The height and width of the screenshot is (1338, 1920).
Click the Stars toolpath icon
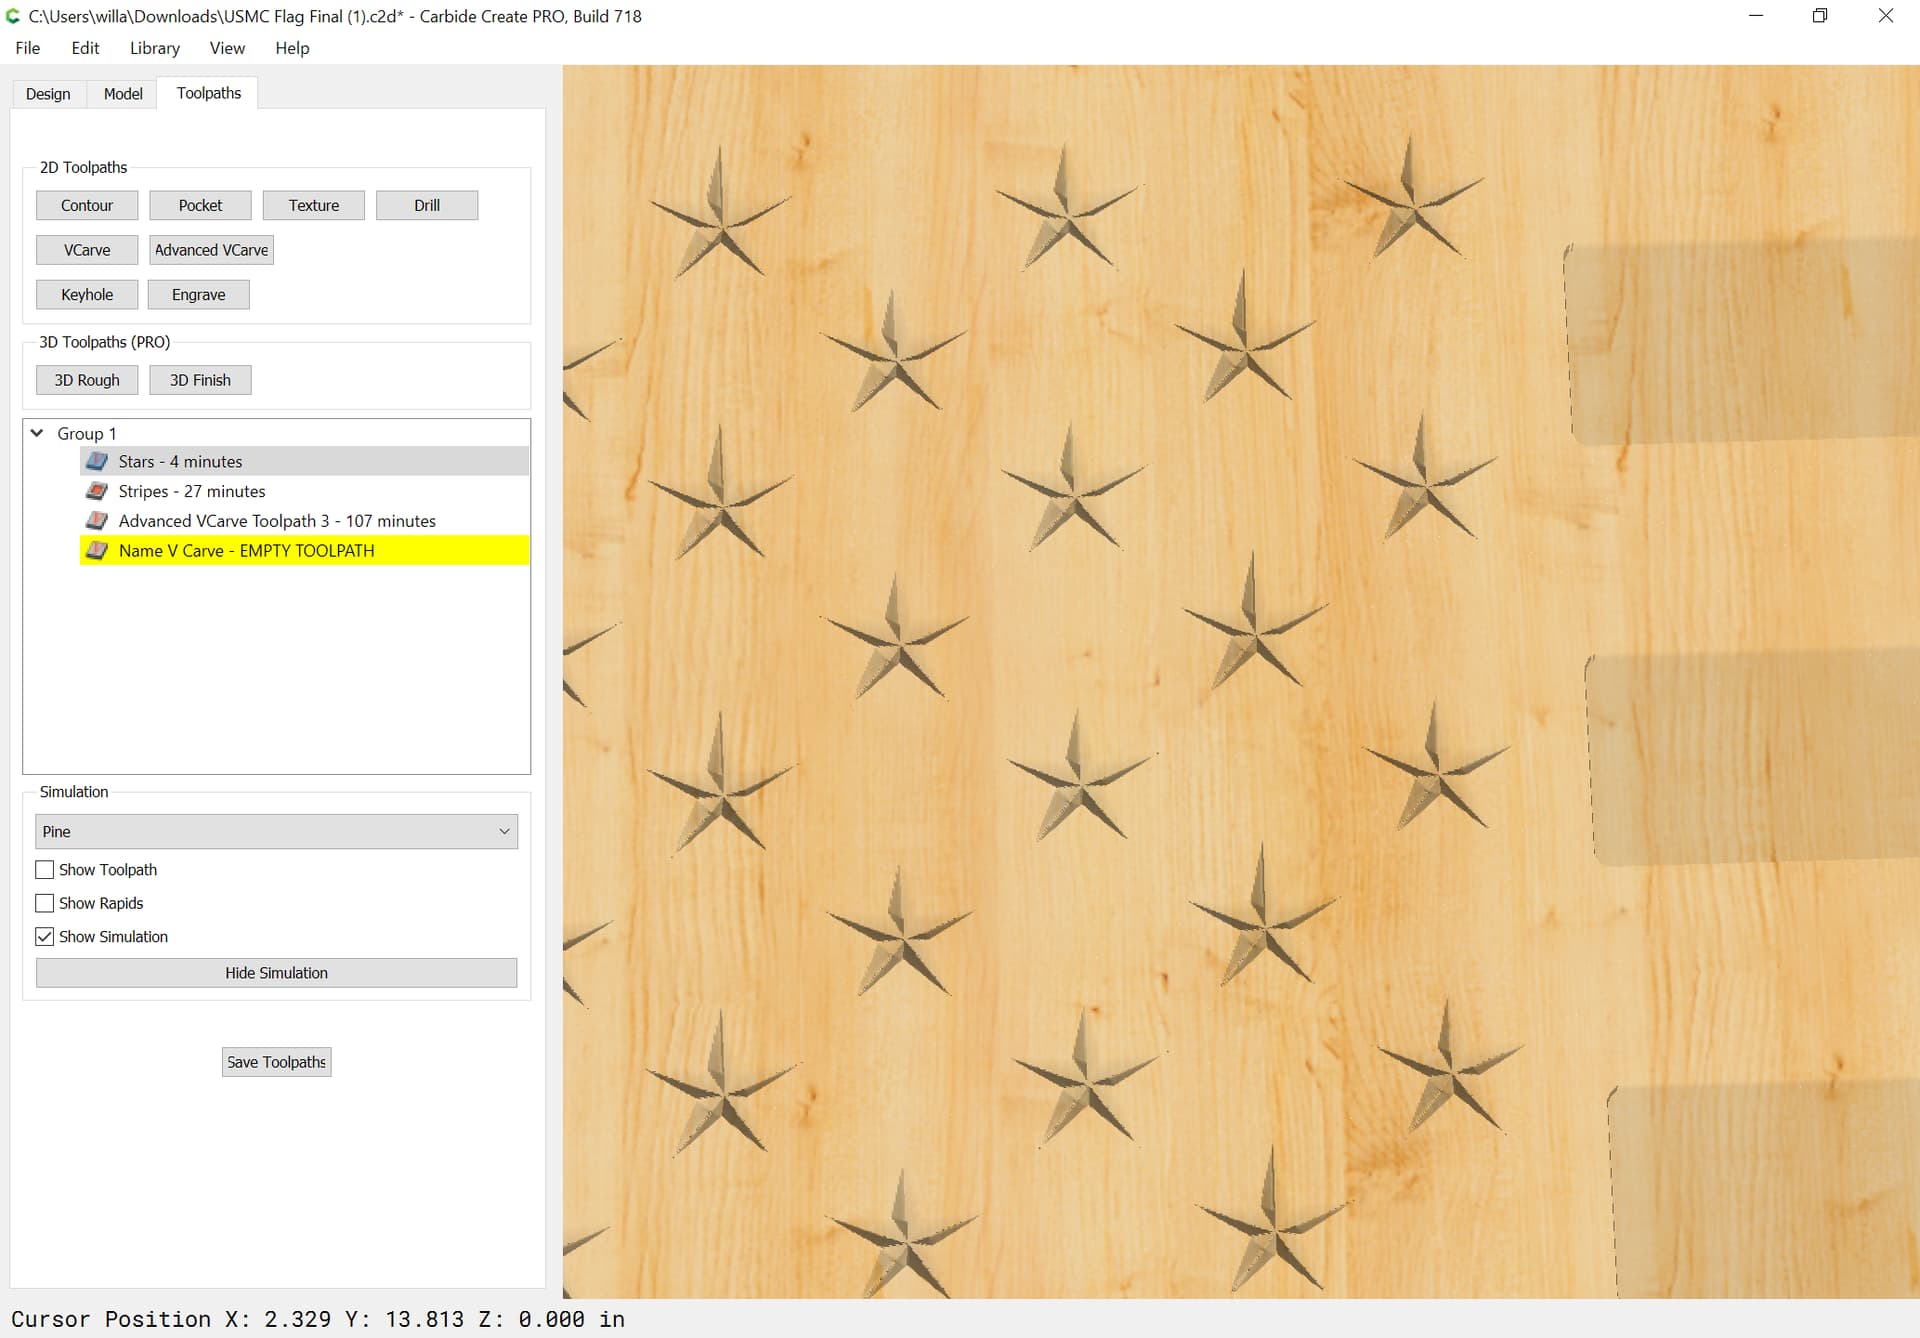pyautogui.click(x=97, y=461)
